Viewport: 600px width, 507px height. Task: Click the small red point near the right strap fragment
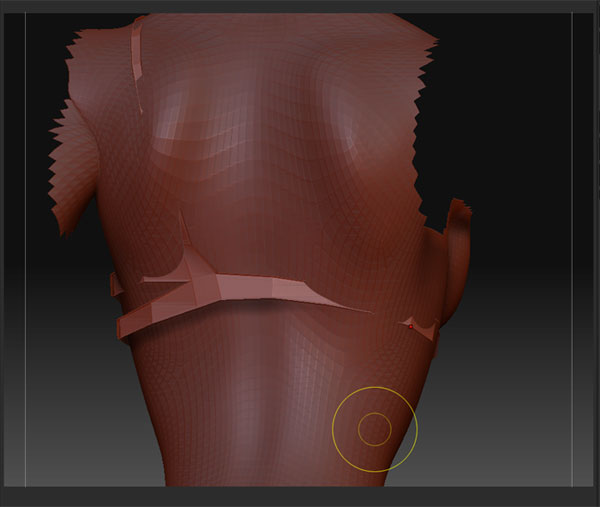411,327
